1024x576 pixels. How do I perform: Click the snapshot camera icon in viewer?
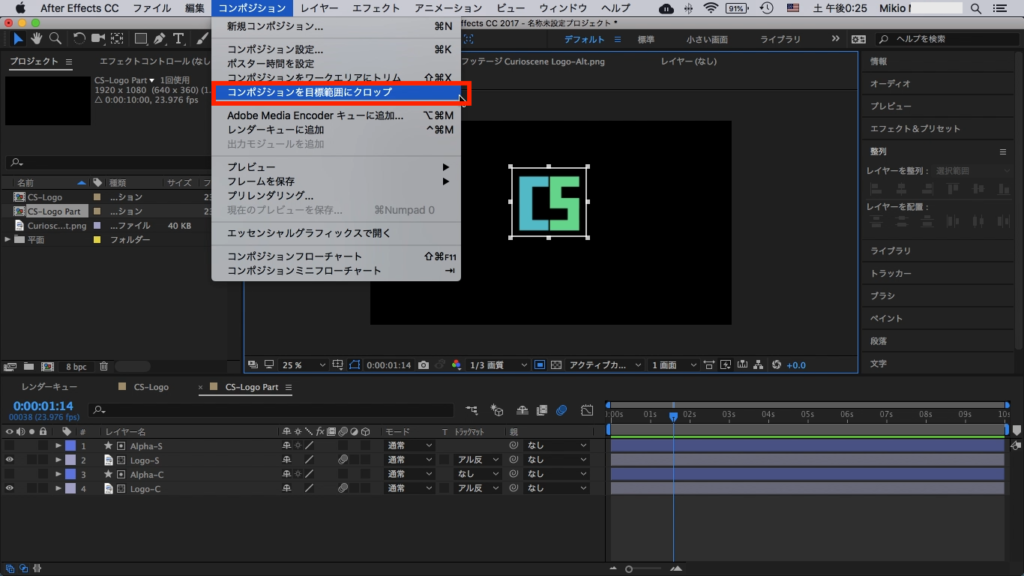[x=424, y=365]
